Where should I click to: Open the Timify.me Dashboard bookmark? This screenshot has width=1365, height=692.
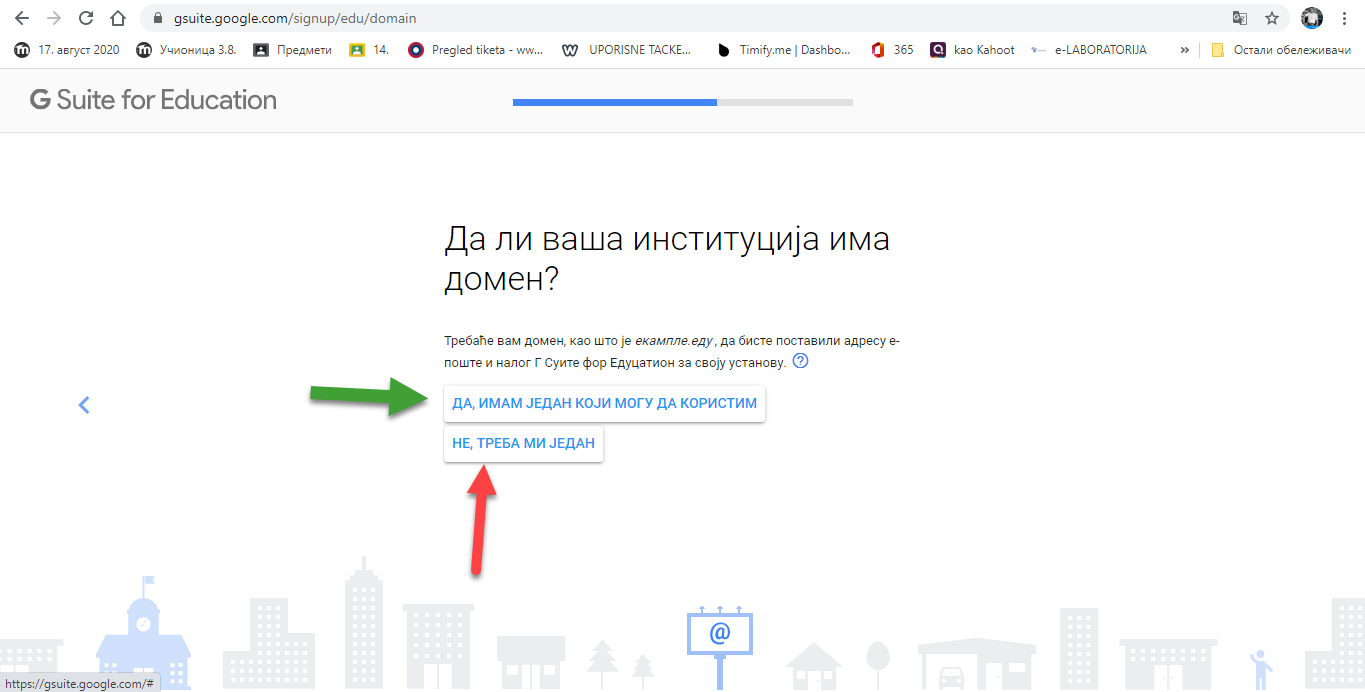tap(784, 50)
